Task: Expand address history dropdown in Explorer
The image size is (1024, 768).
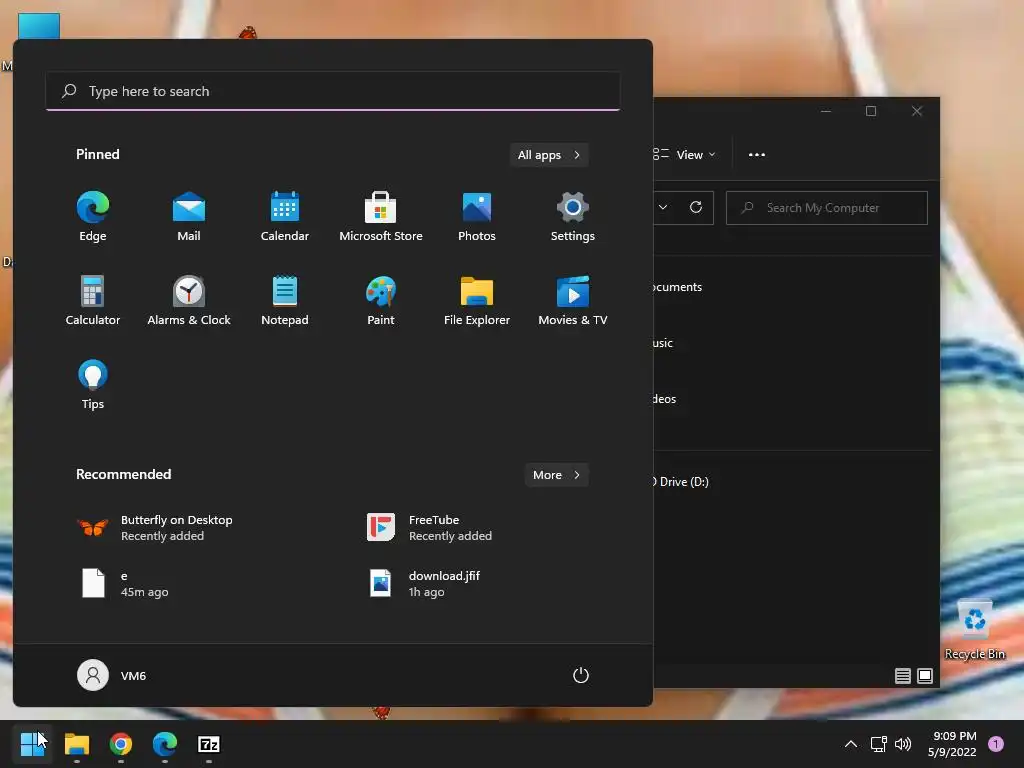Action: pyautogui.click(x=663, y=207)
